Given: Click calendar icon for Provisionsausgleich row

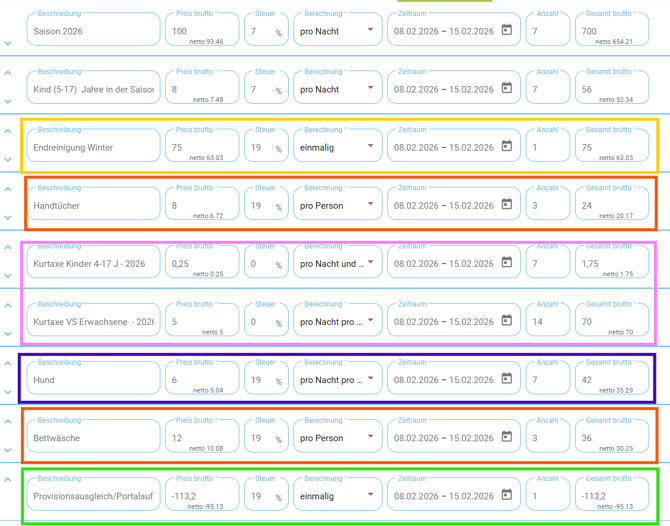Looking at the screenshot, I should [x=507, y=496].
